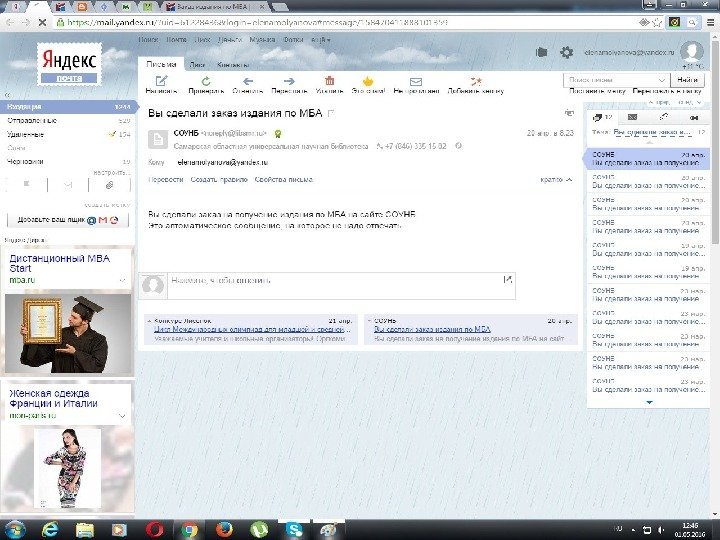The width and height of the screenshot is (720, 540).
Task: Show unread filter in left sidebar
Action: pos(68,185)
